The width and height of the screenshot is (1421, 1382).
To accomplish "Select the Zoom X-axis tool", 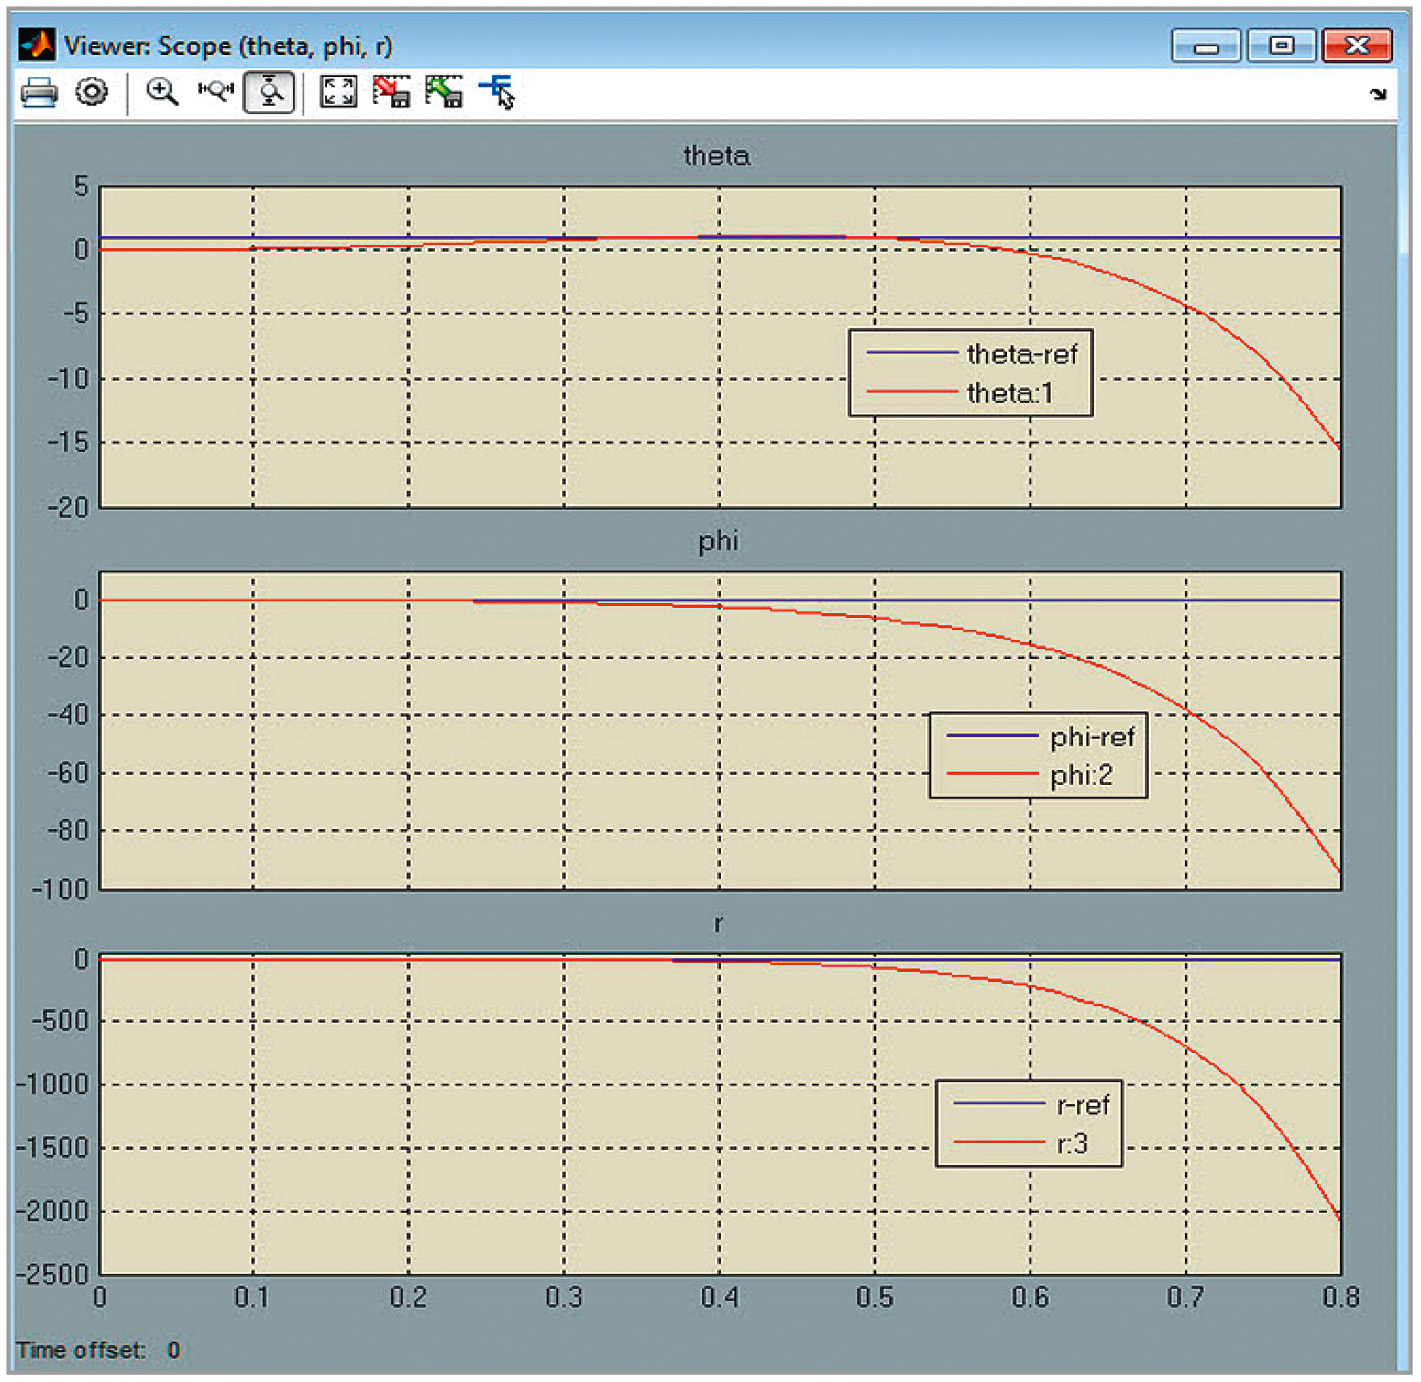I will coord(215,92).
